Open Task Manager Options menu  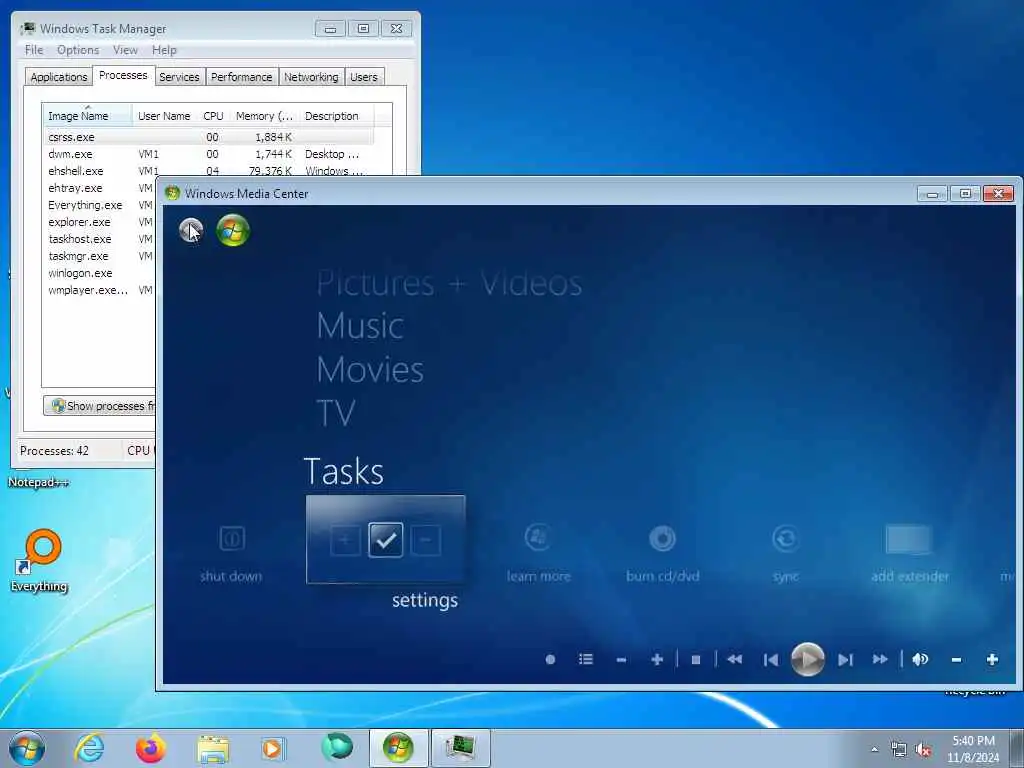[78, 50]
